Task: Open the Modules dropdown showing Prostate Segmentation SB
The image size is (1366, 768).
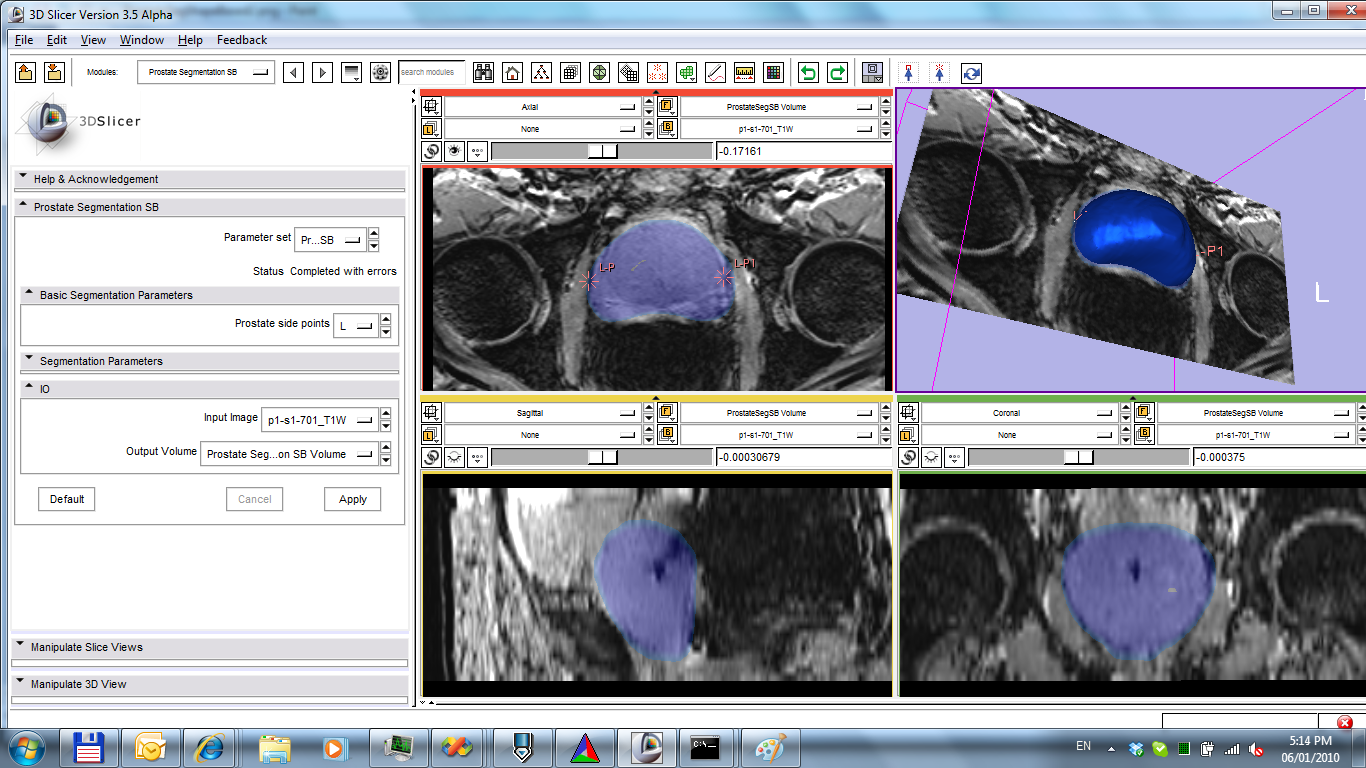Action: [x=206, y=72]
